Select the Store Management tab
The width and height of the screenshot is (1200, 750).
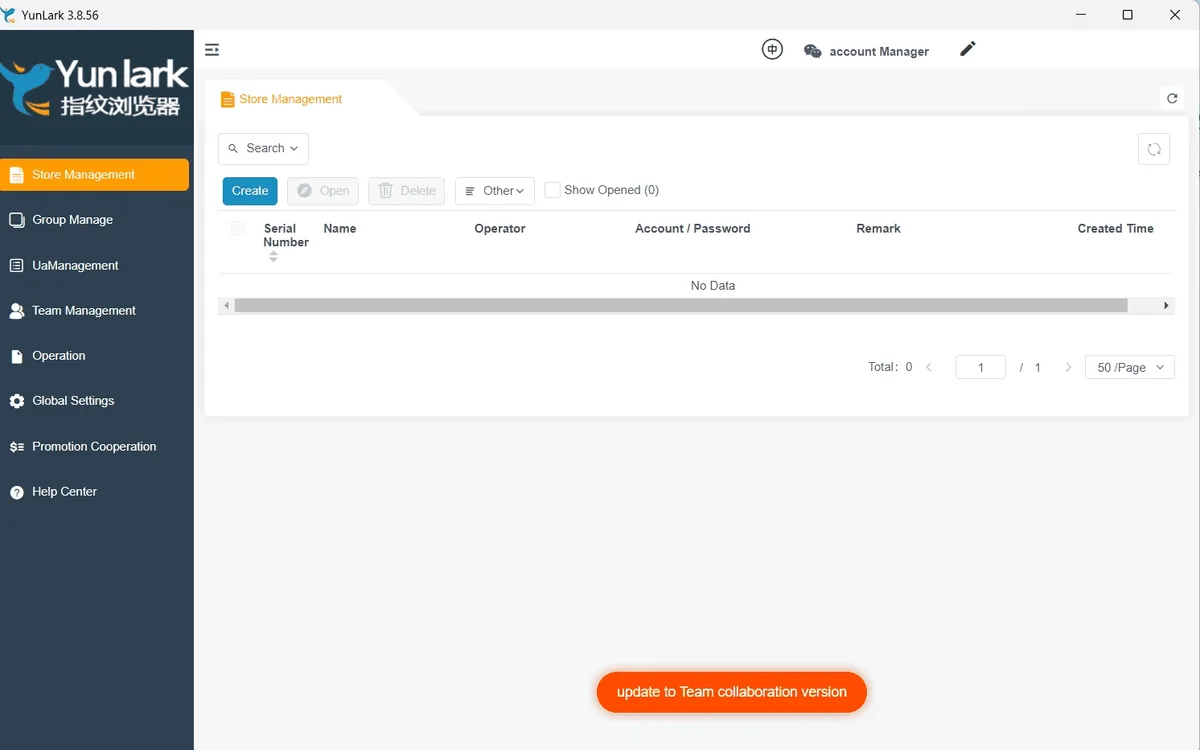click(290, 99)
